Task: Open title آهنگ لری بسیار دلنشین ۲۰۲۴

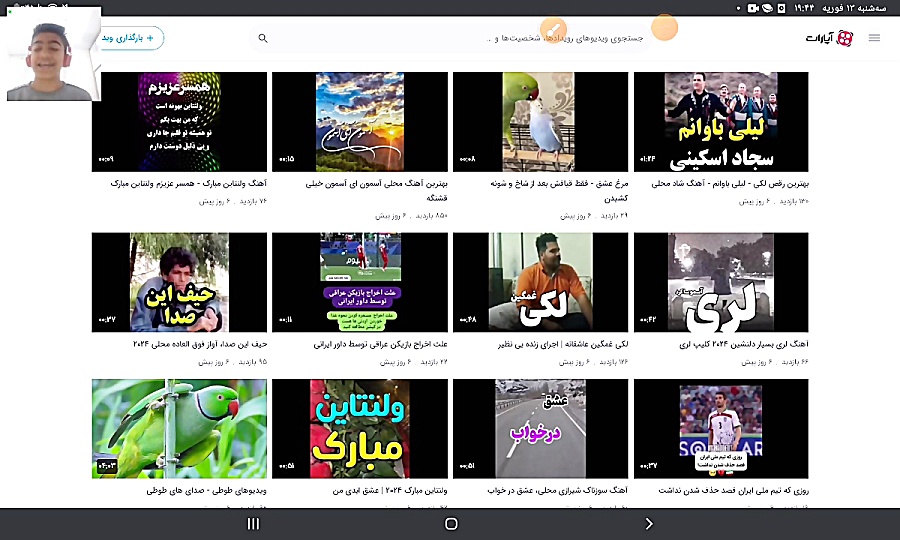Action: [x=744, y=344]
